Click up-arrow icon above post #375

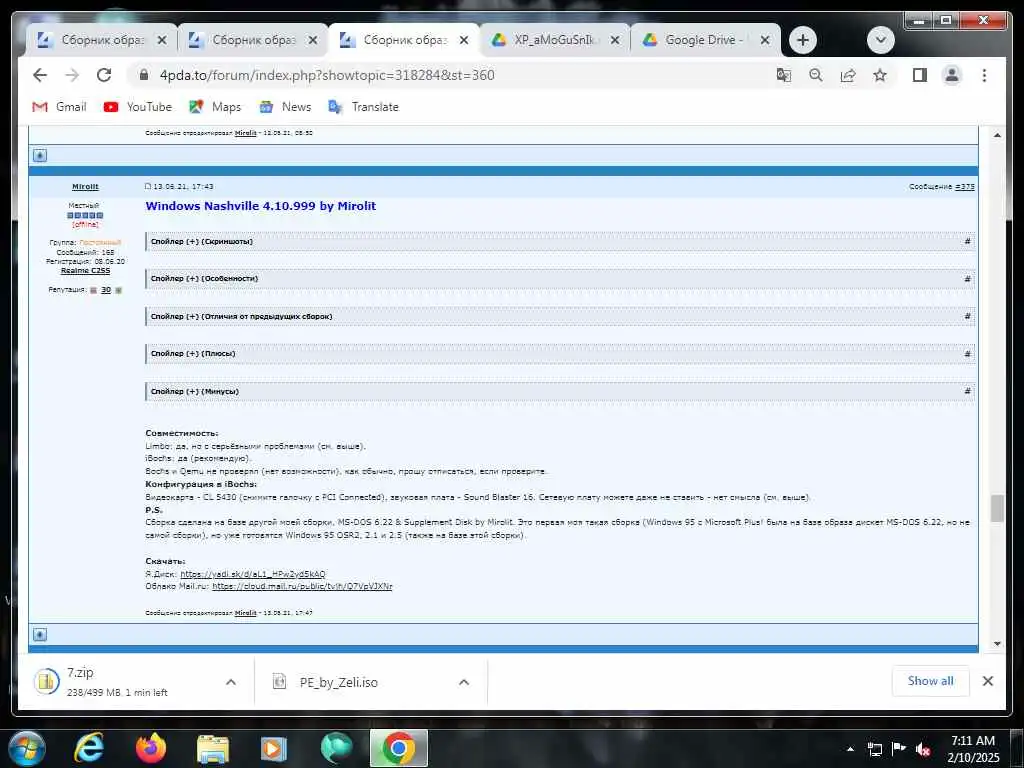pos(40,155)
